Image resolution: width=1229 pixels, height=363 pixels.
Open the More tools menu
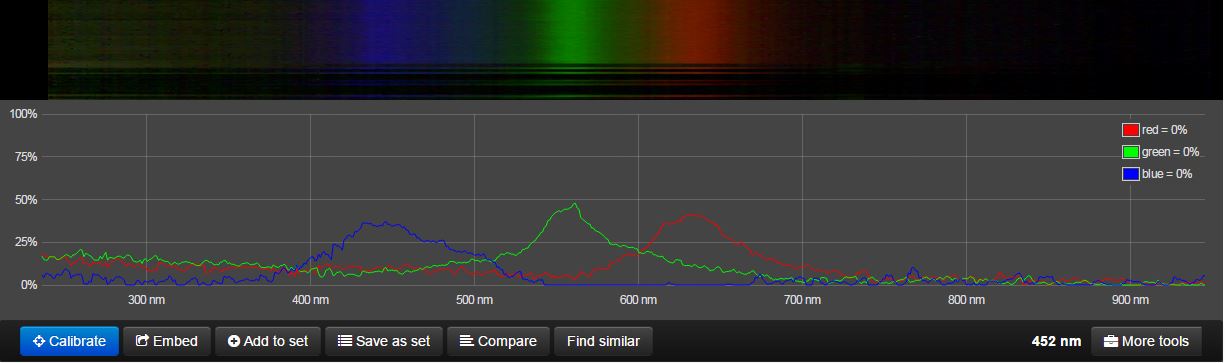(x=1146, y=341)
